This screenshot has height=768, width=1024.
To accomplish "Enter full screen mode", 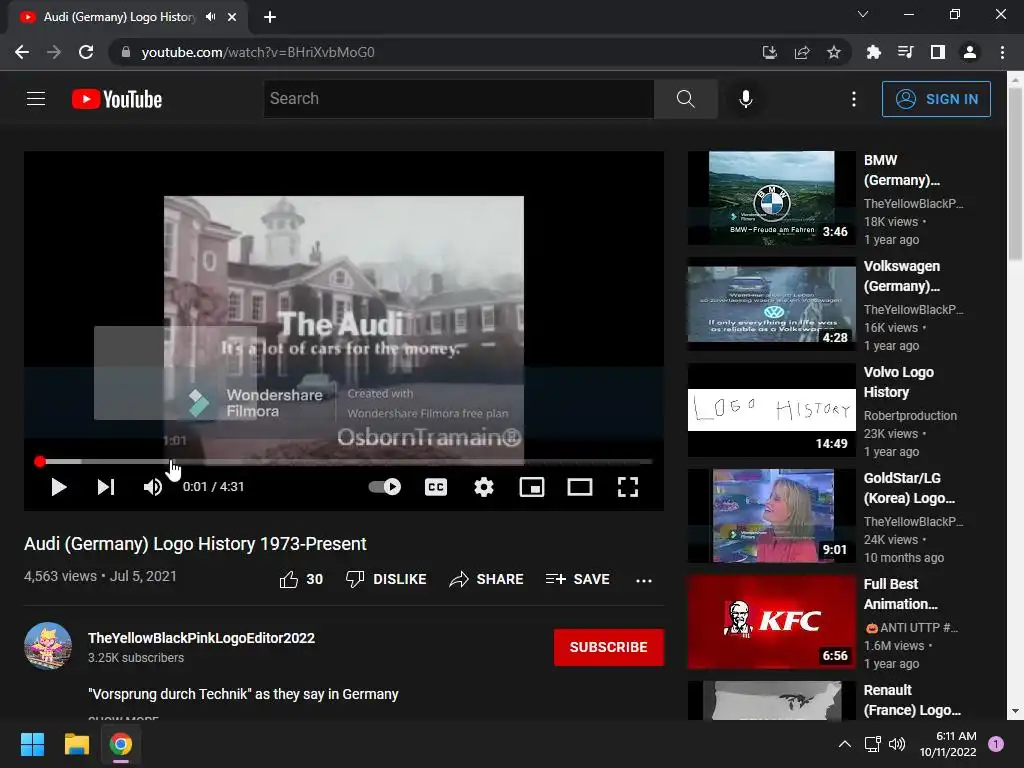I will [x=628, y=487].
